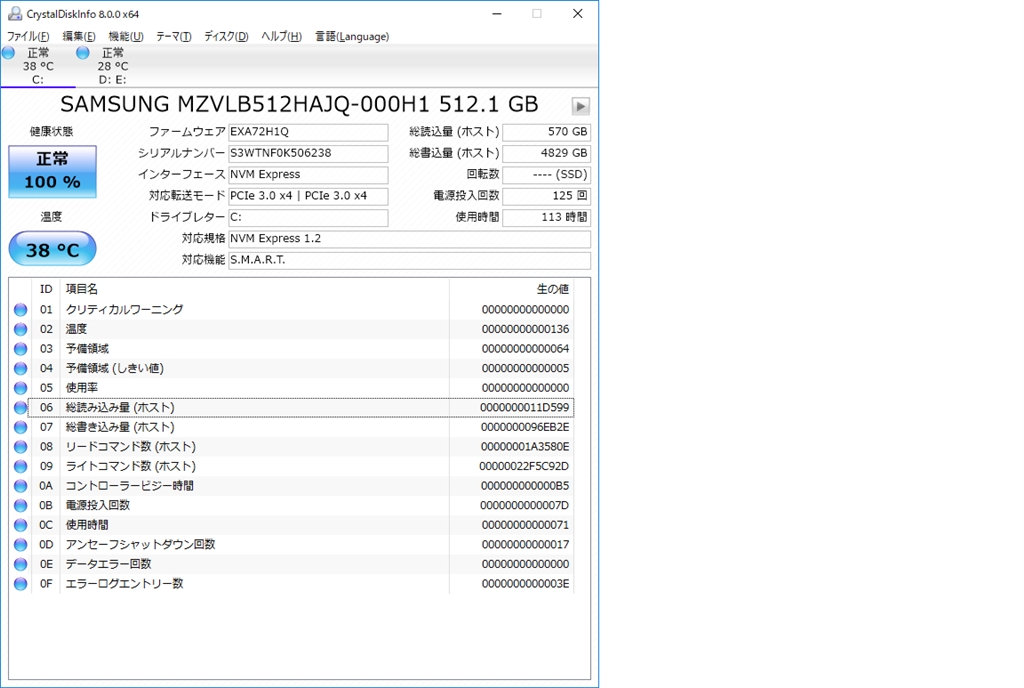Click raw value 00000022F5C92D
Viewport: 1024px width, 688px height.
pos(524,466)
